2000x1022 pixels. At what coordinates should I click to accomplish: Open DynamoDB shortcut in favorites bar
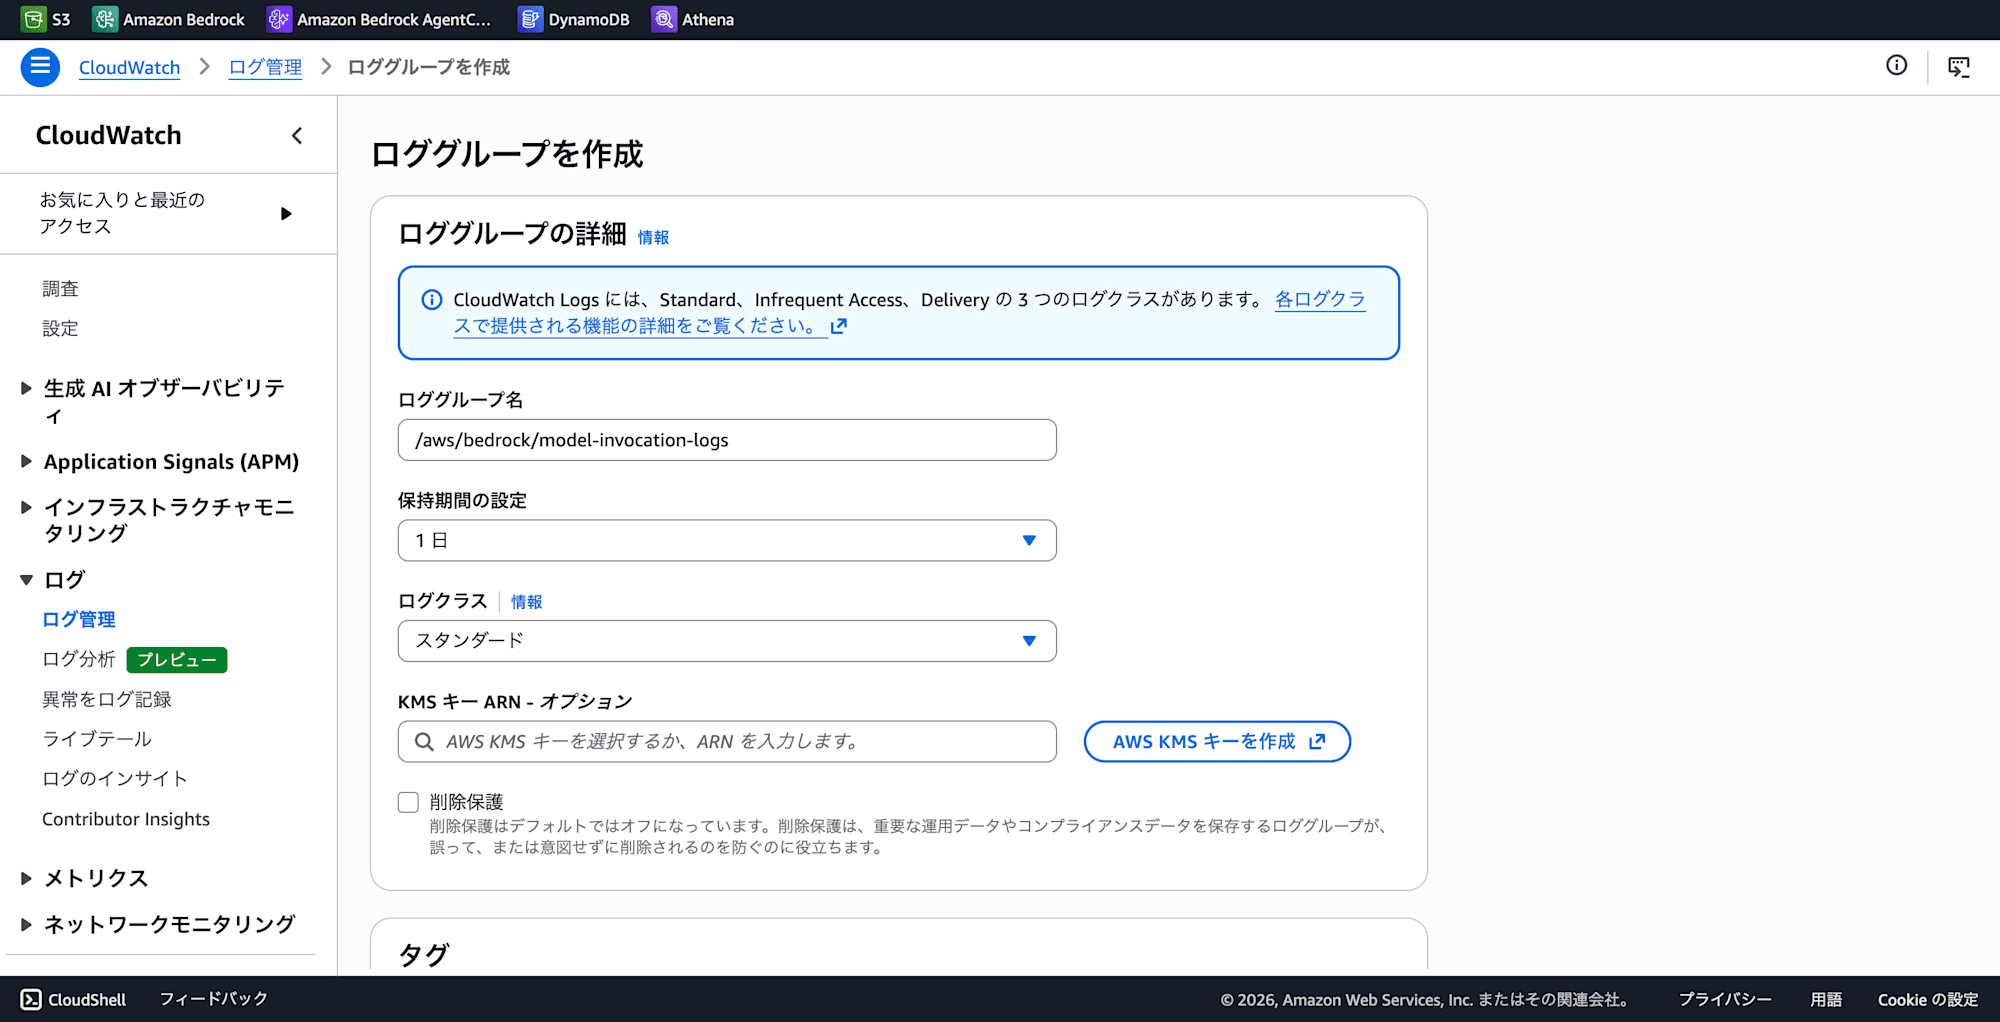click(574, 19)
